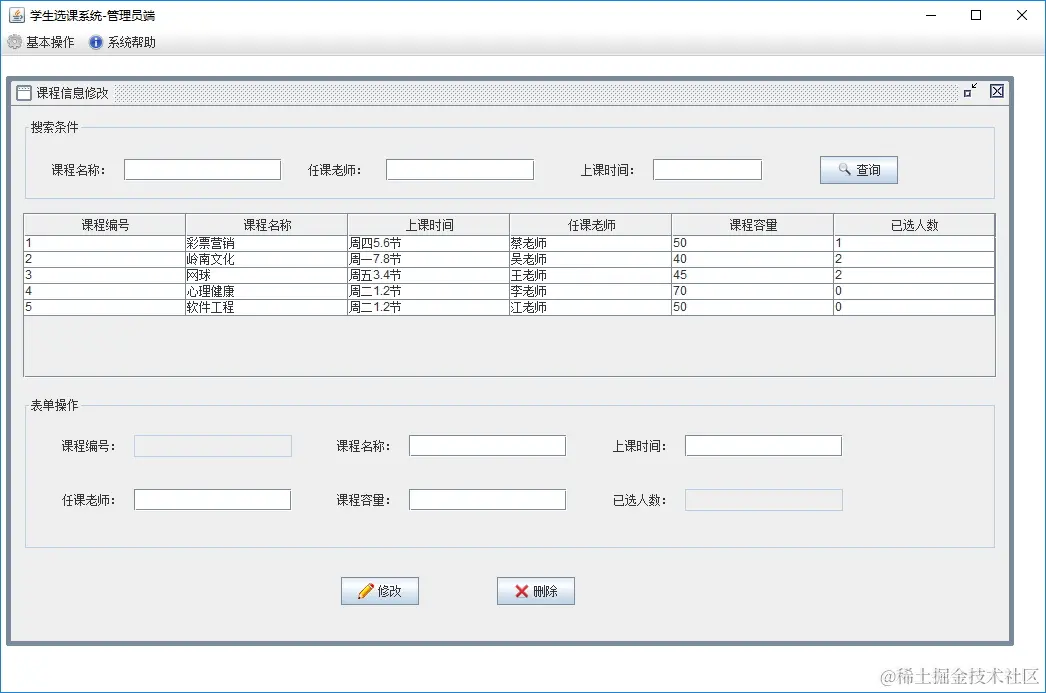
Task: Click the 李老师 teacher cell
Action: (591, 291)
